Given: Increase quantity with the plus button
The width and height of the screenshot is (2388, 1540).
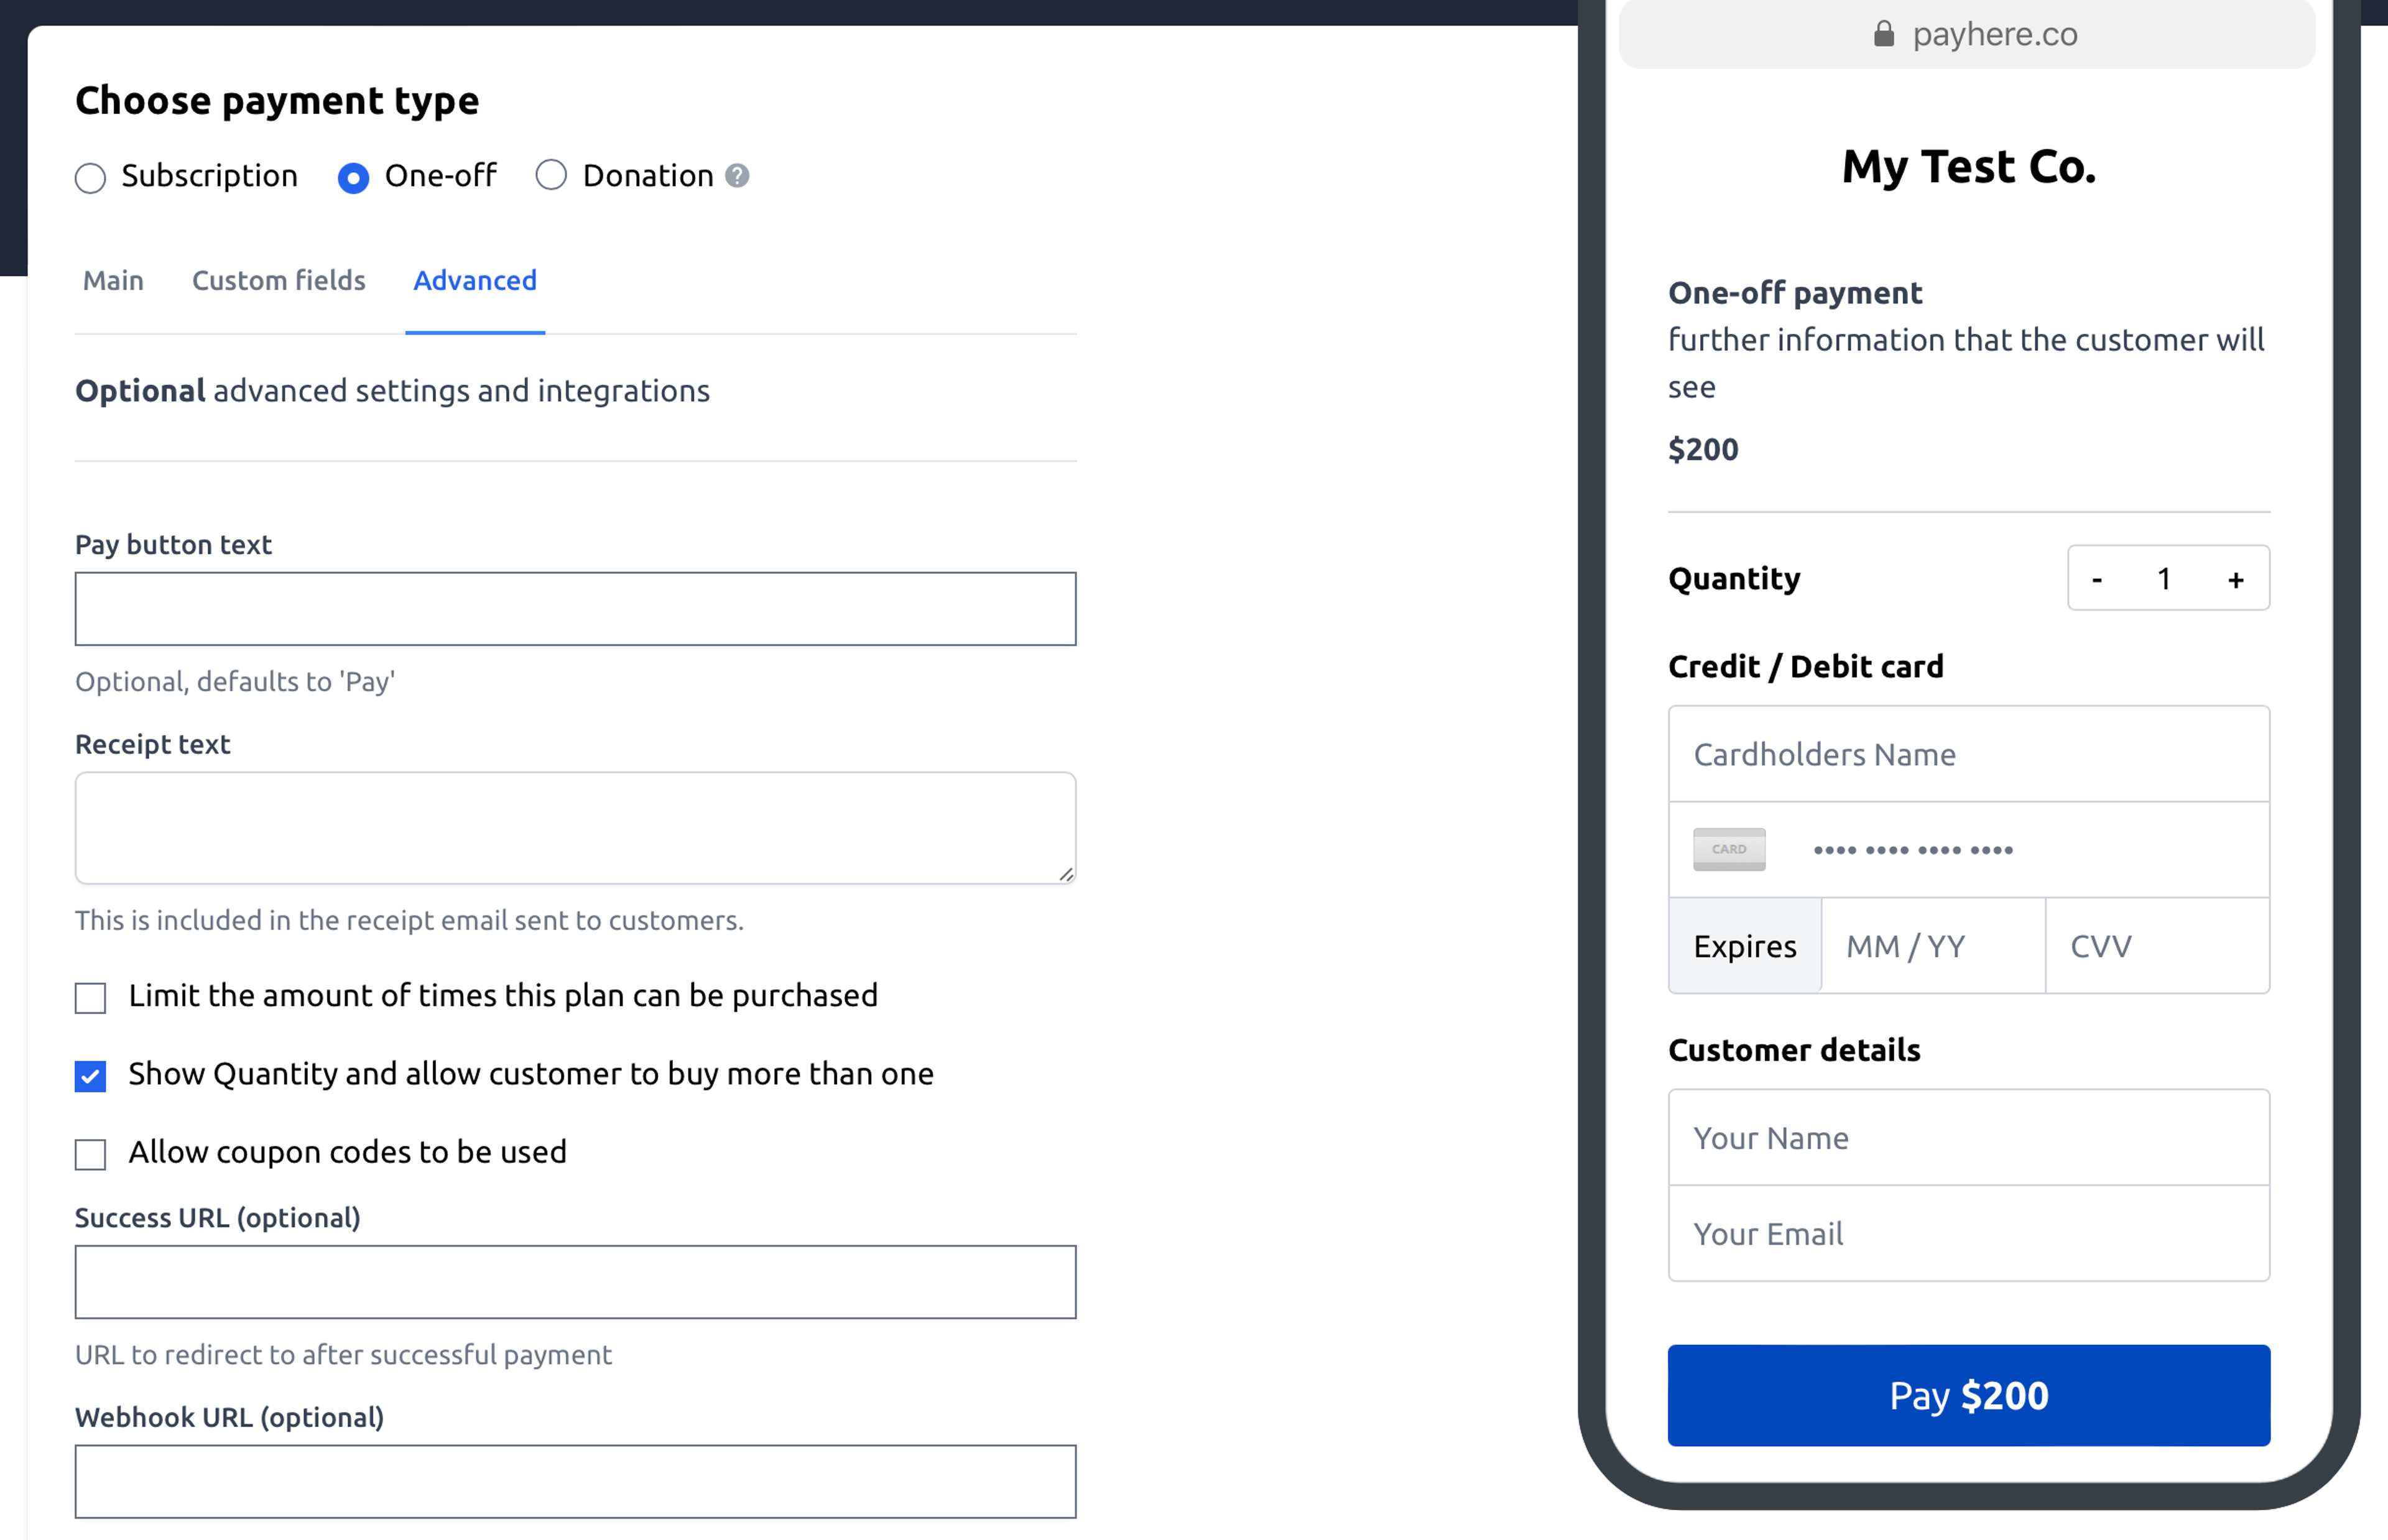Looking at the screenshot, I should (x=2236, y=579).
